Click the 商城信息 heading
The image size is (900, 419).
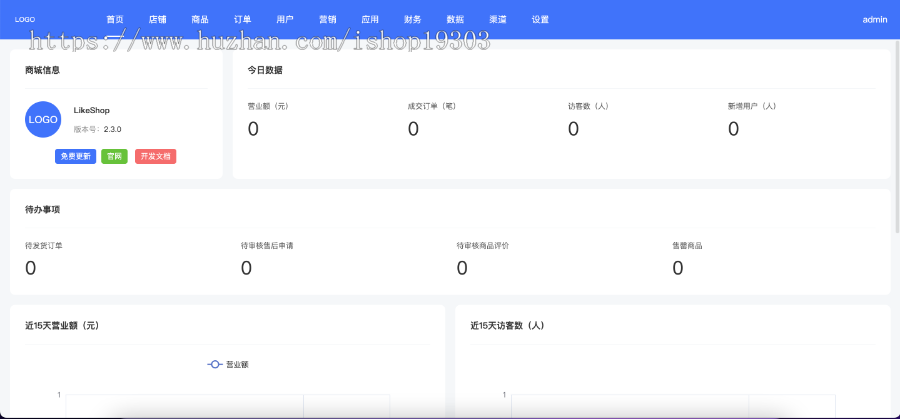[x=42, y=71]
